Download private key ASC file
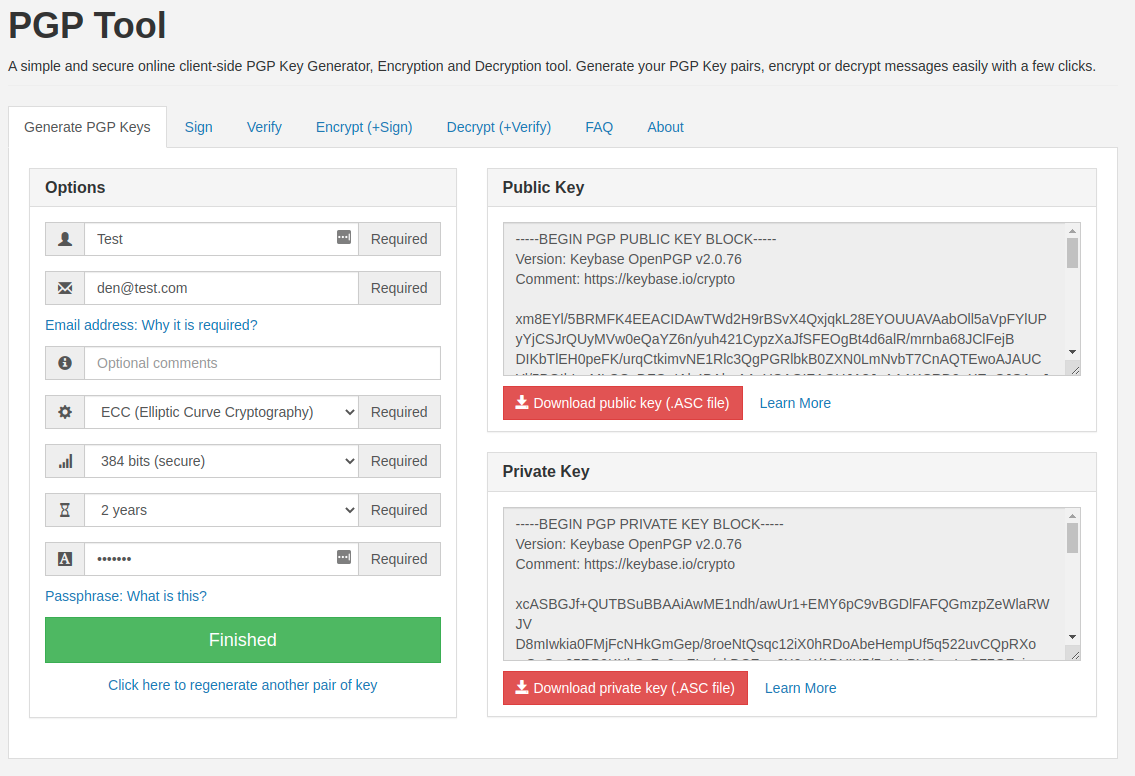 click(x=625, y=688)
